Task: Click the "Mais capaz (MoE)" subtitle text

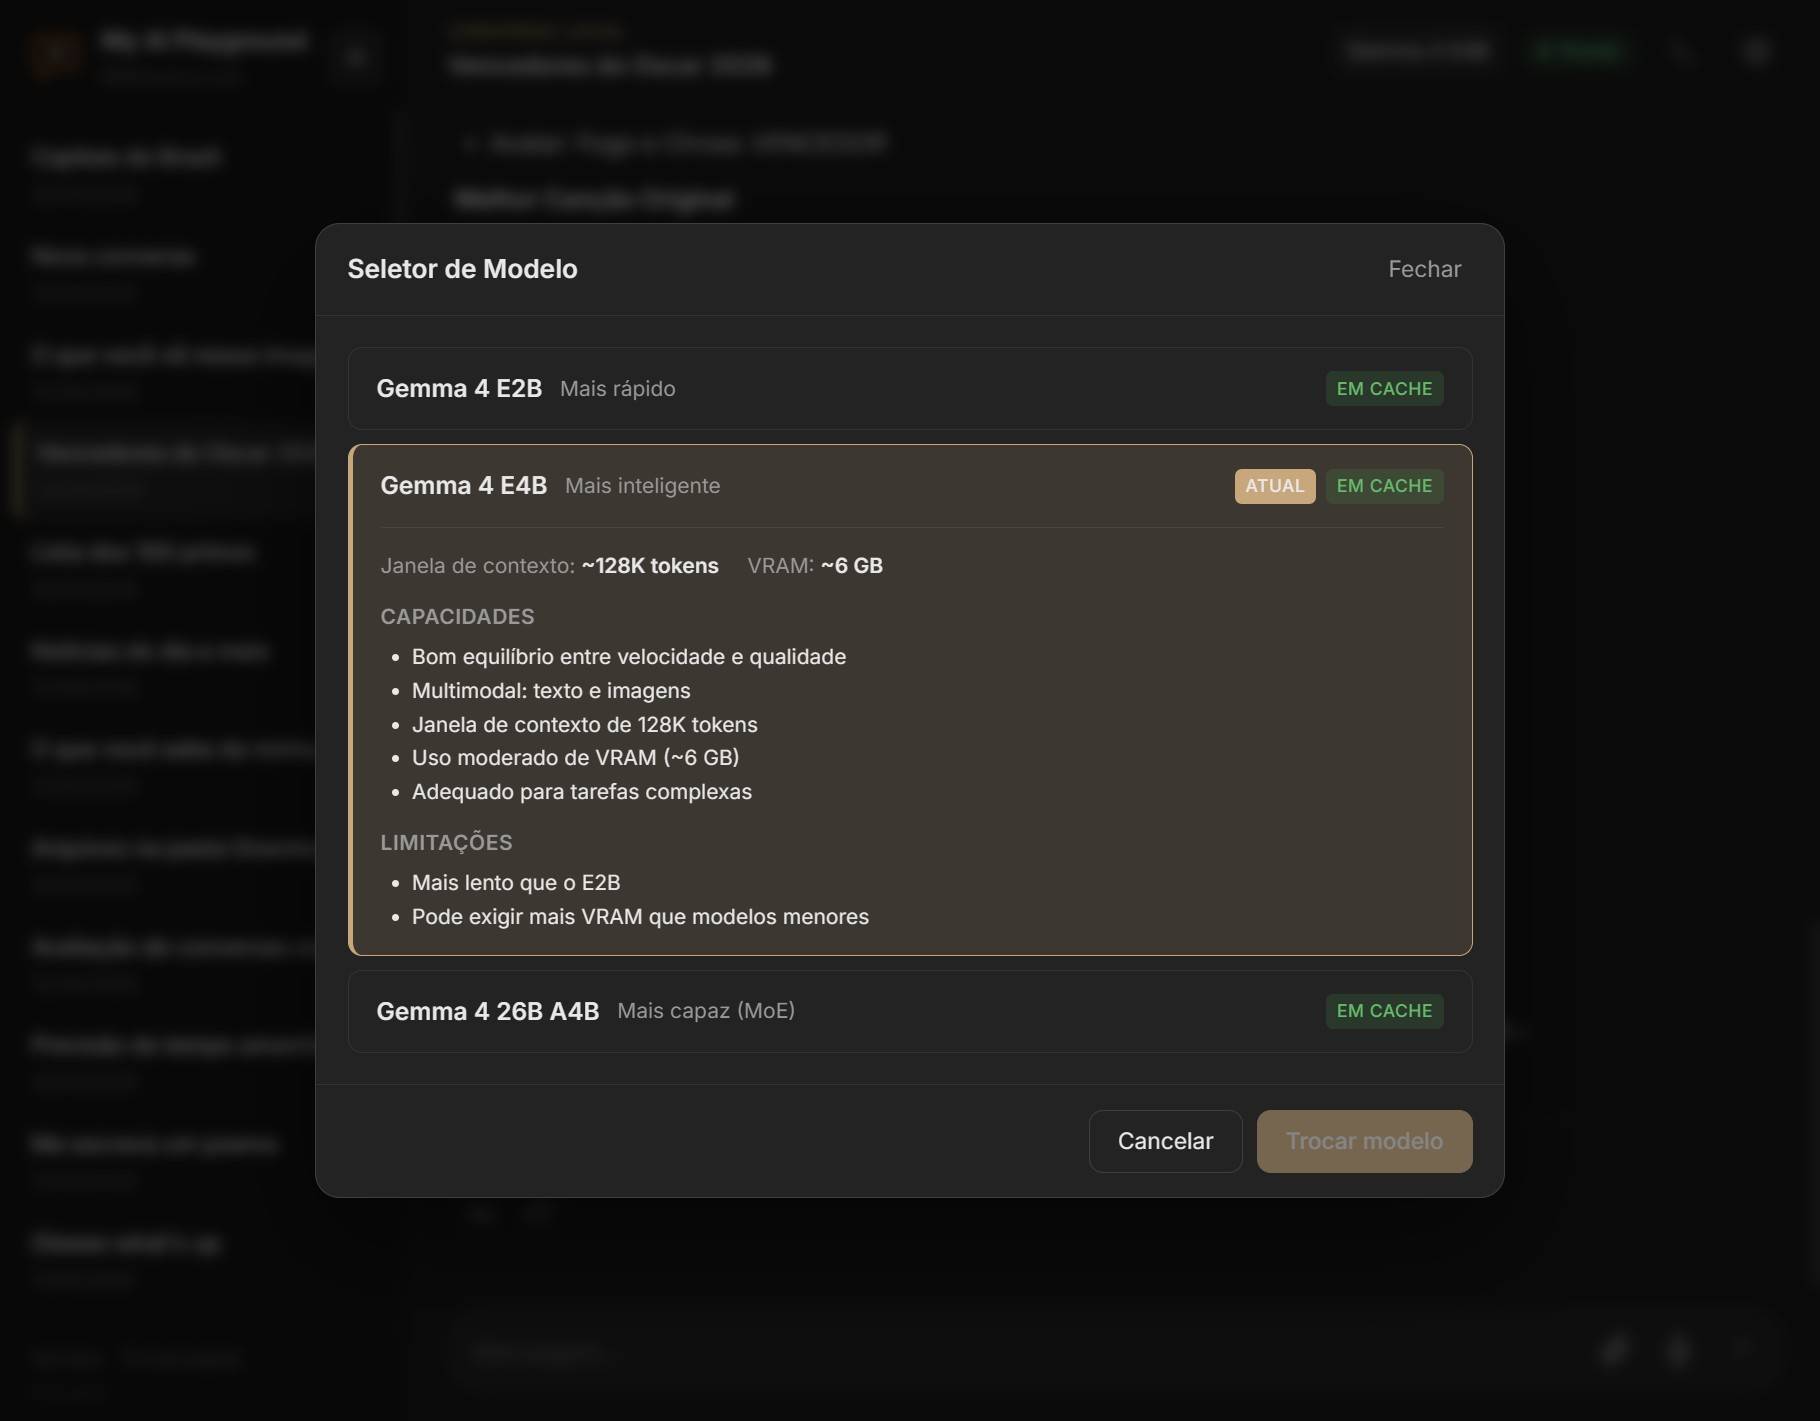Action: pos(706,1011)
